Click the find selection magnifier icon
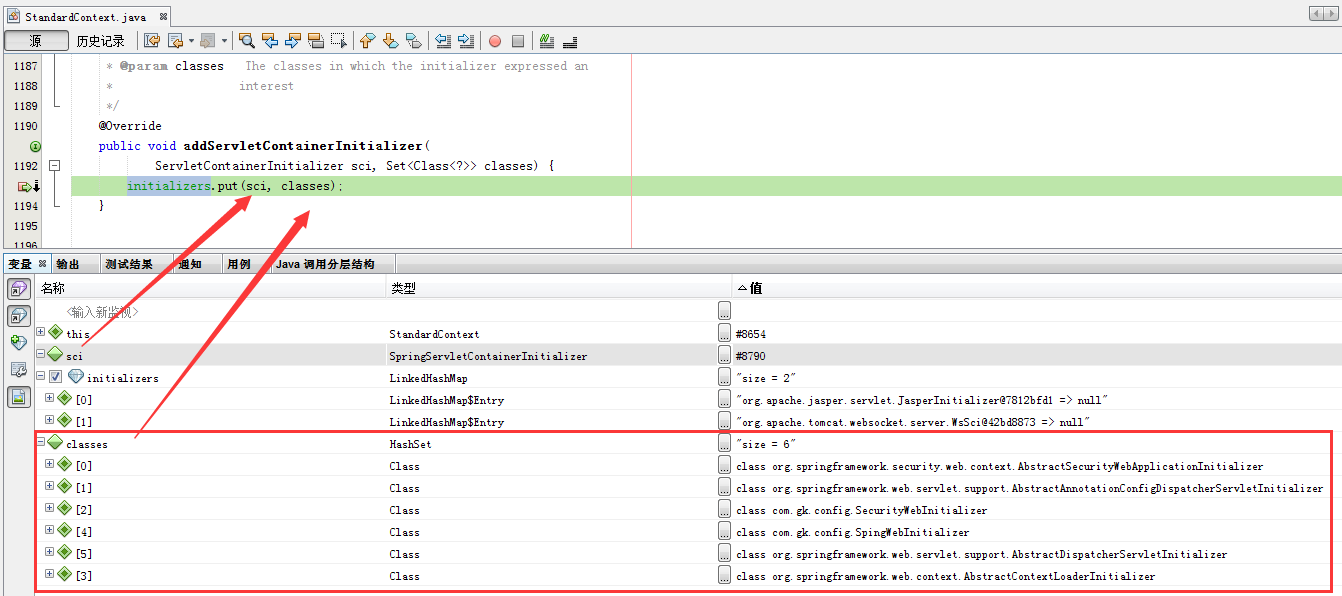Image resolution: width=1342 pixels, height=596 pixels. [246, 41]
